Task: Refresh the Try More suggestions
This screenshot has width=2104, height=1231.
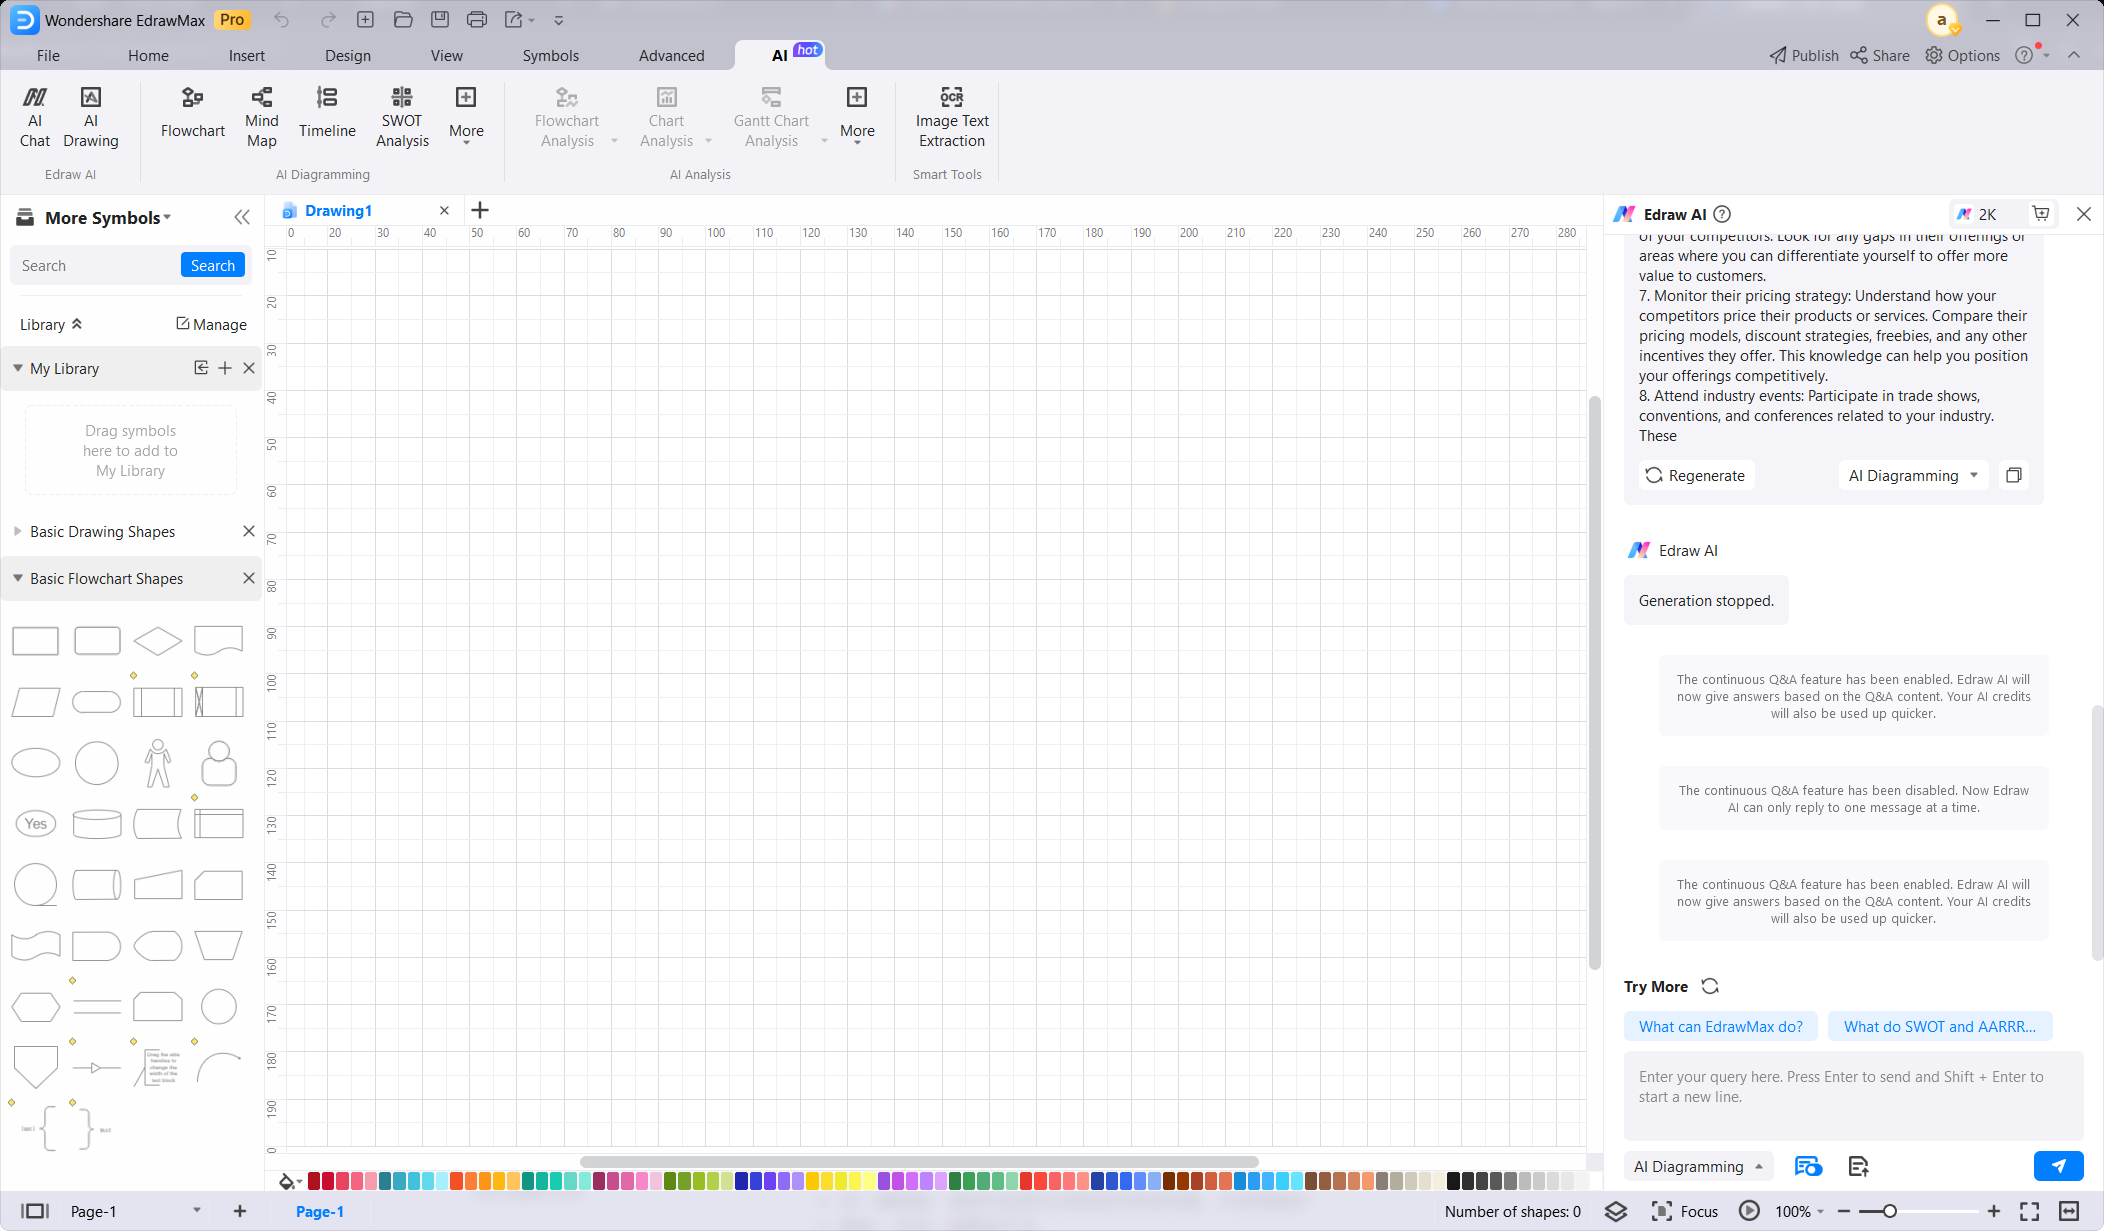Action: 1710,986
